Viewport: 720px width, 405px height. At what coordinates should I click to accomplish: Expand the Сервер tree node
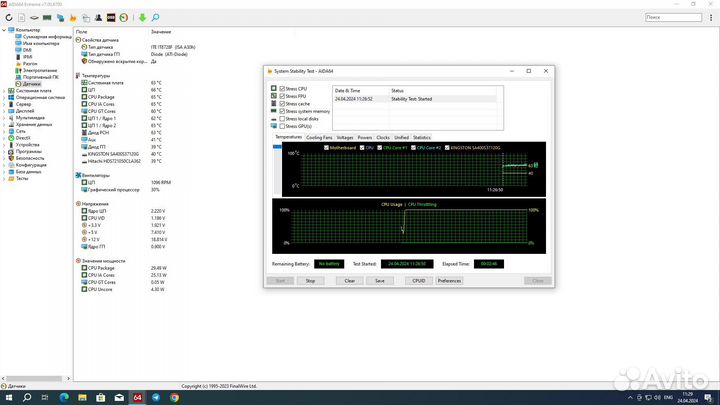[4, 104]
